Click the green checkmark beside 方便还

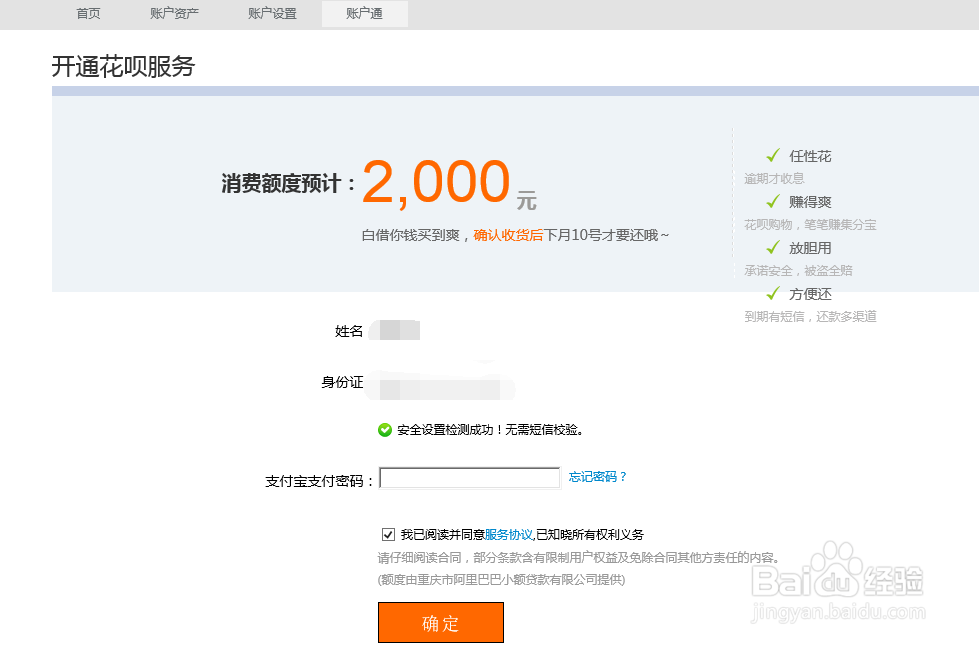tap(773, 293)
